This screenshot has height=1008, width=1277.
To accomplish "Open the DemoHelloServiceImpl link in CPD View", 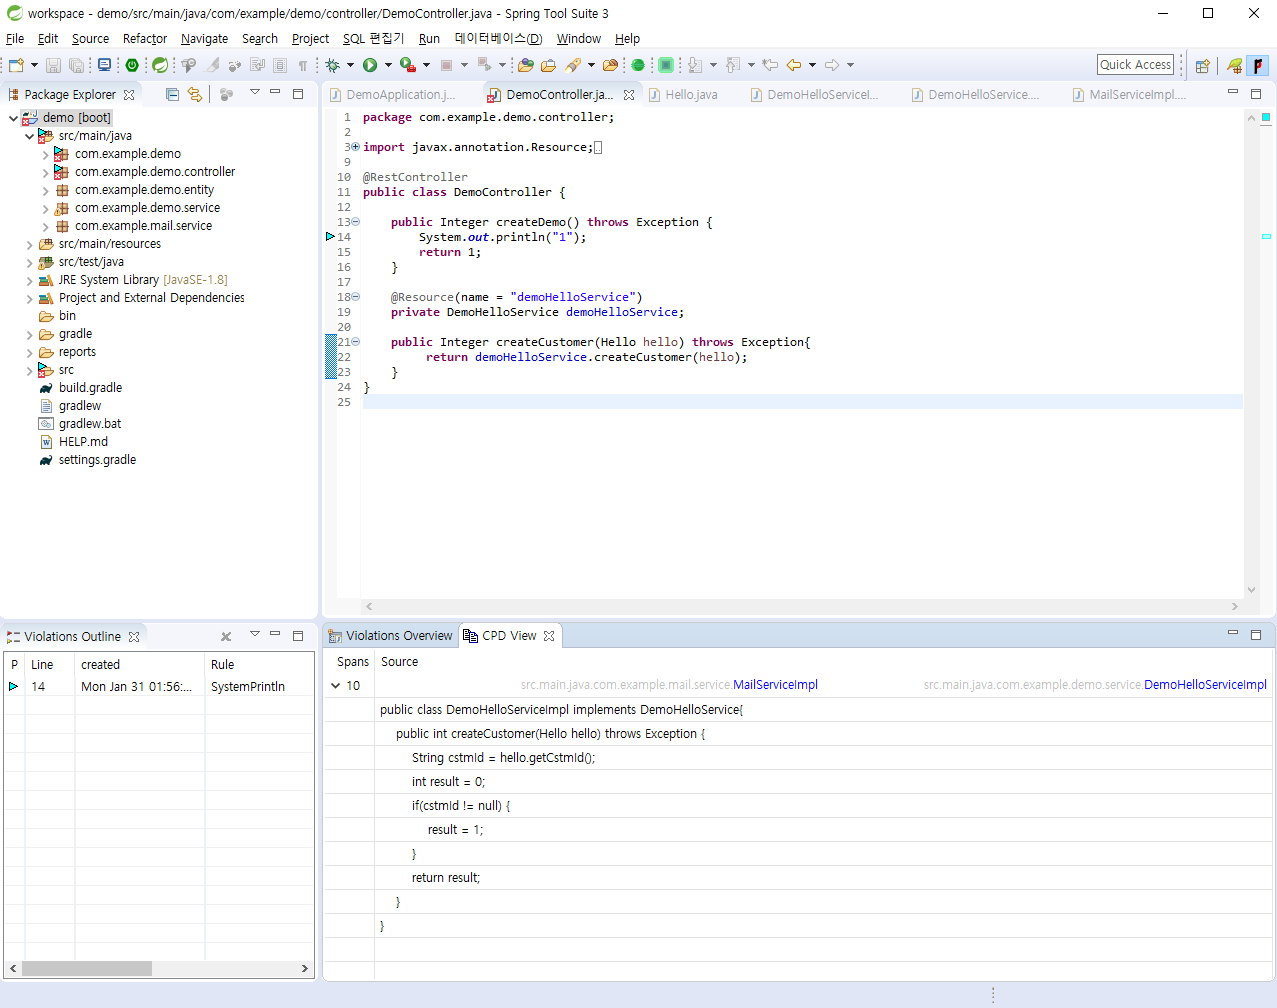I will [x=1205, y=685].
